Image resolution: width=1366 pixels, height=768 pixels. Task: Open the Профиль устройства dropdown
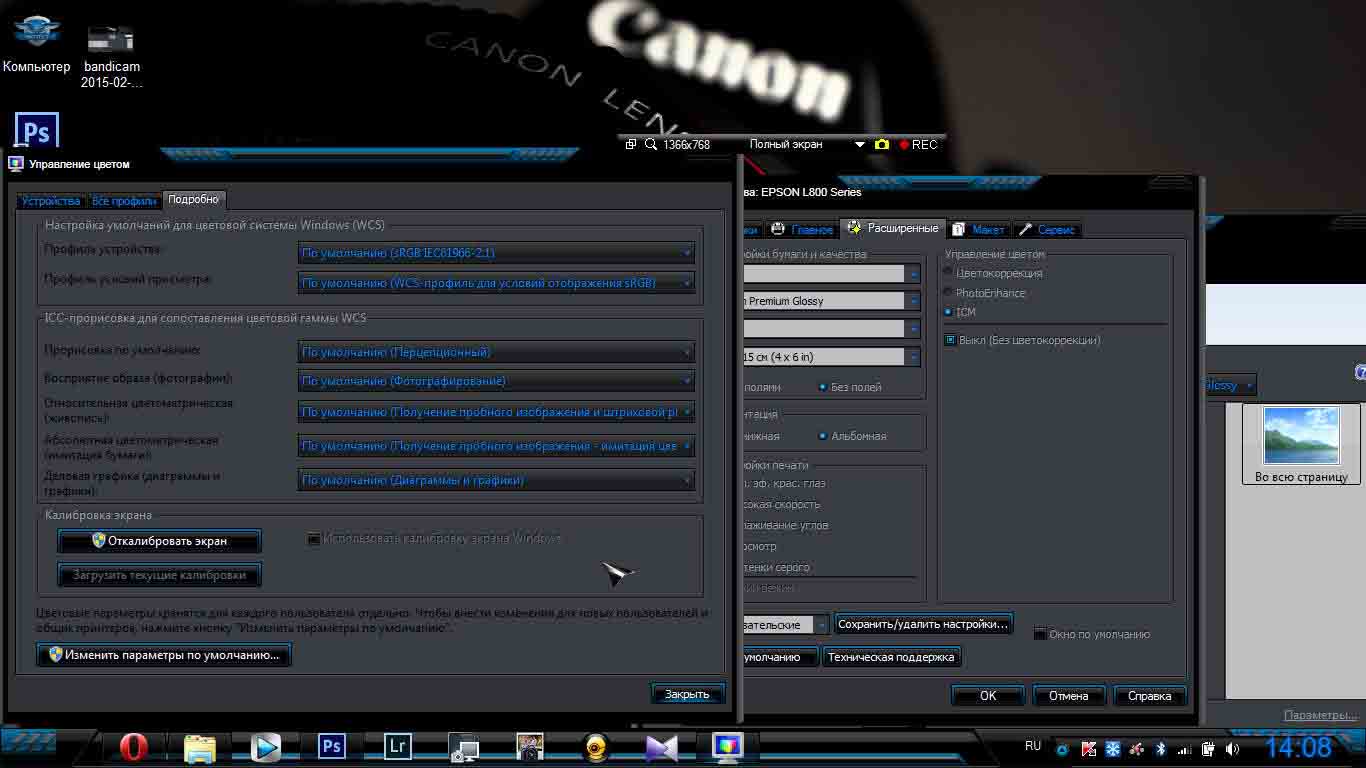[496, 254]
